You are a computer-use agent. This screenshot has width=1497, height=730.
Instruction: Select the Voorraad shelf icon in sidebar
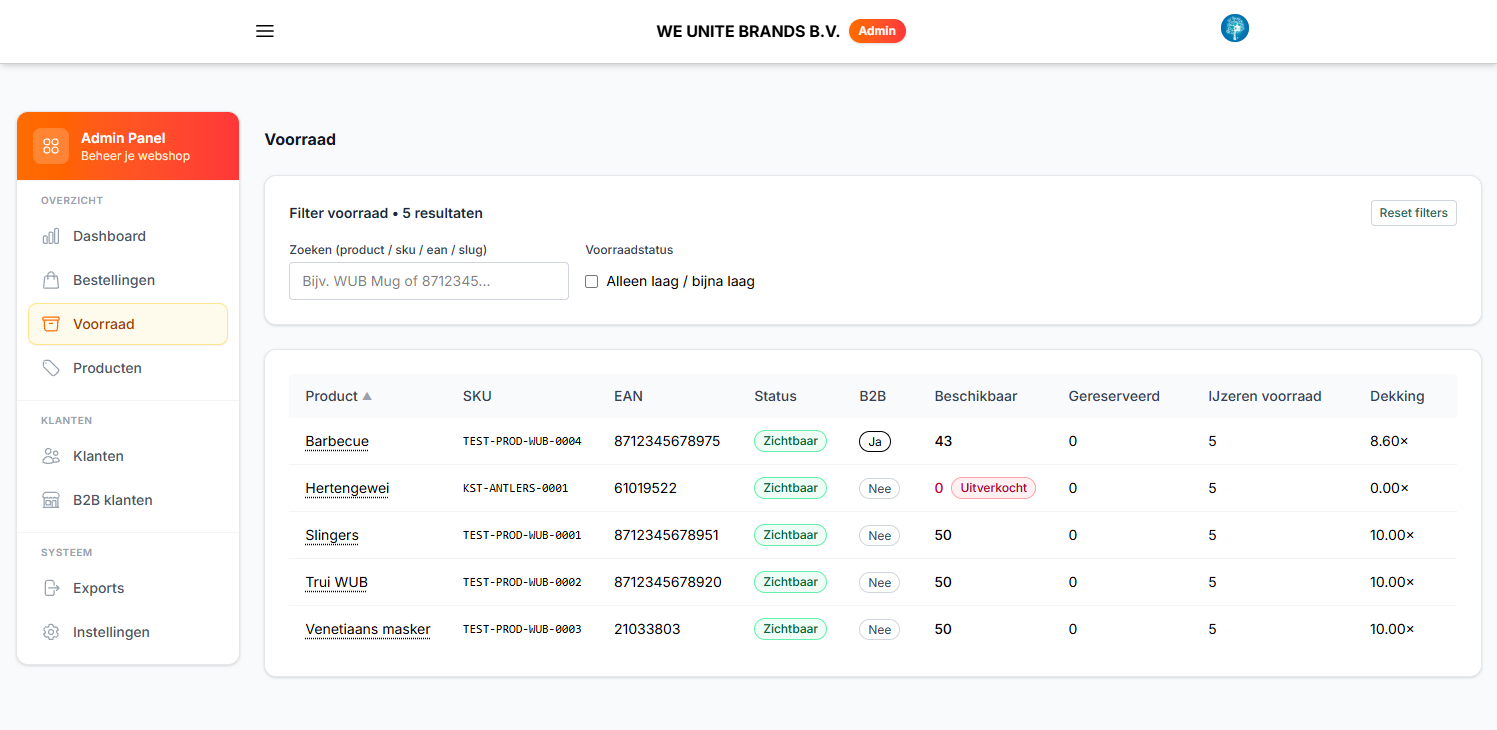coord(50,324)
